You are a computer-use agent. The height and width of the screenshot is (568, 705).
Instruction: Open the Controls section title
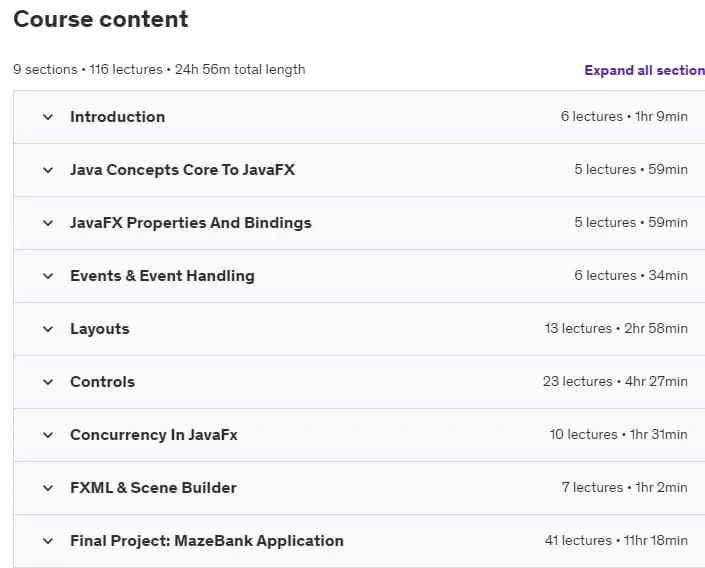103,382
